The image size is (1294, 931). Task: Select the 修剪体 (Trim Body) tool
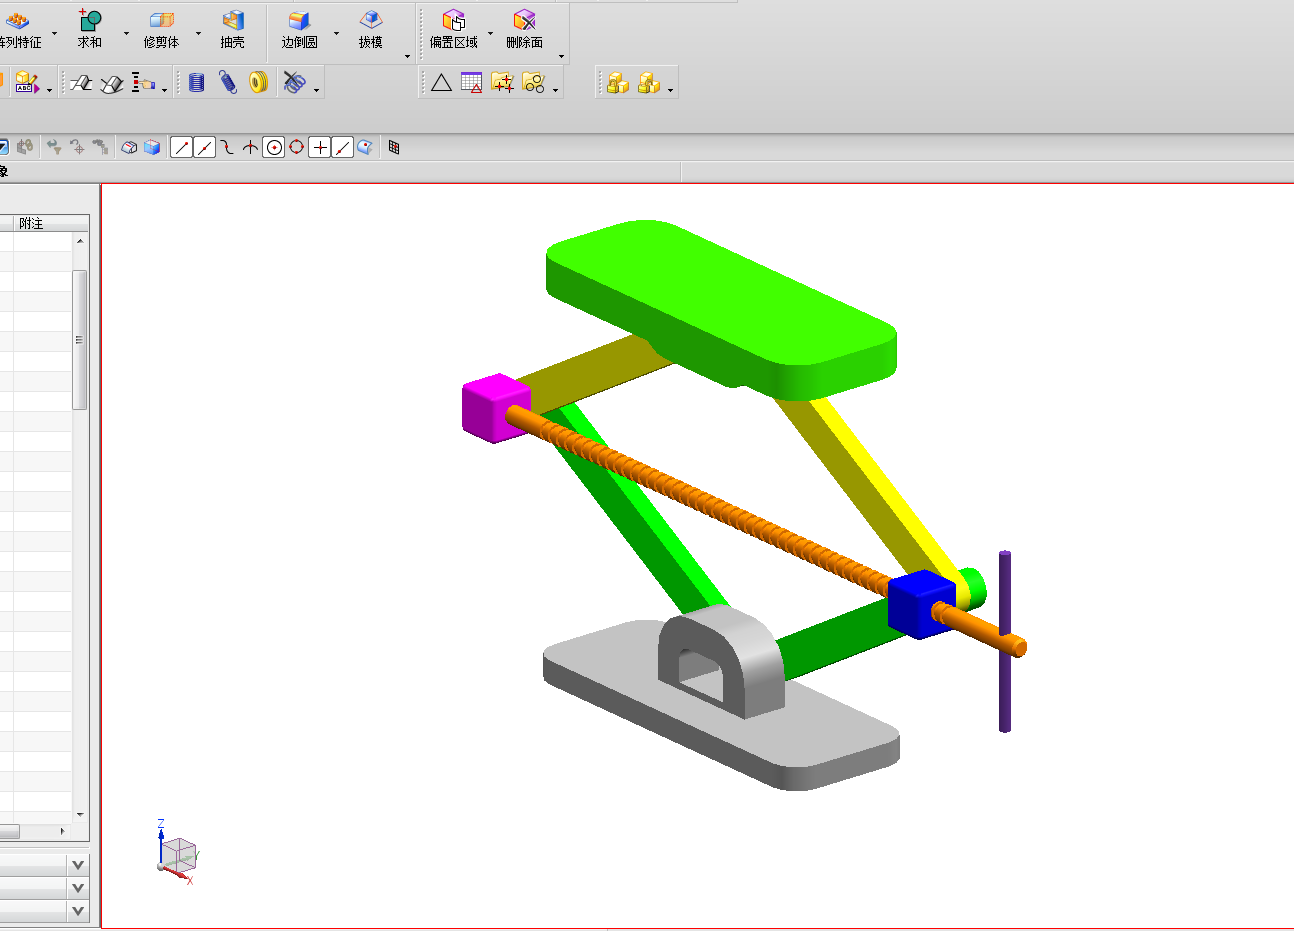point(161,21)
